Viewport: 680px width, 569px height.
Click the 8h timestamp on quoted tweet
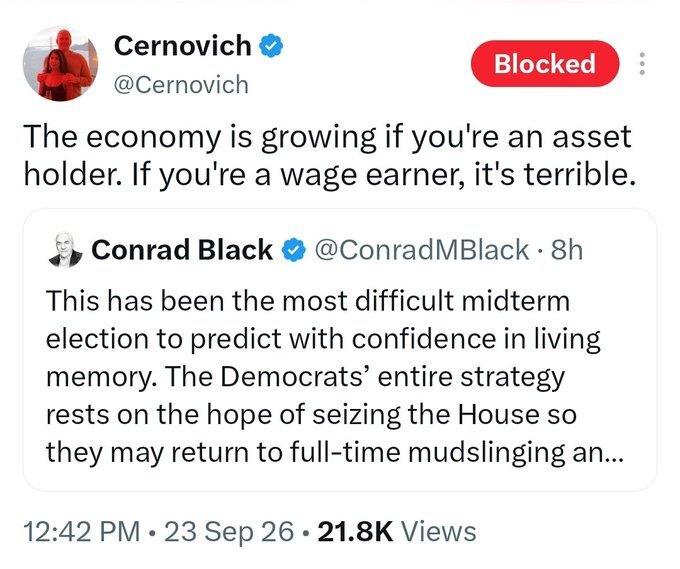(566, 250)
